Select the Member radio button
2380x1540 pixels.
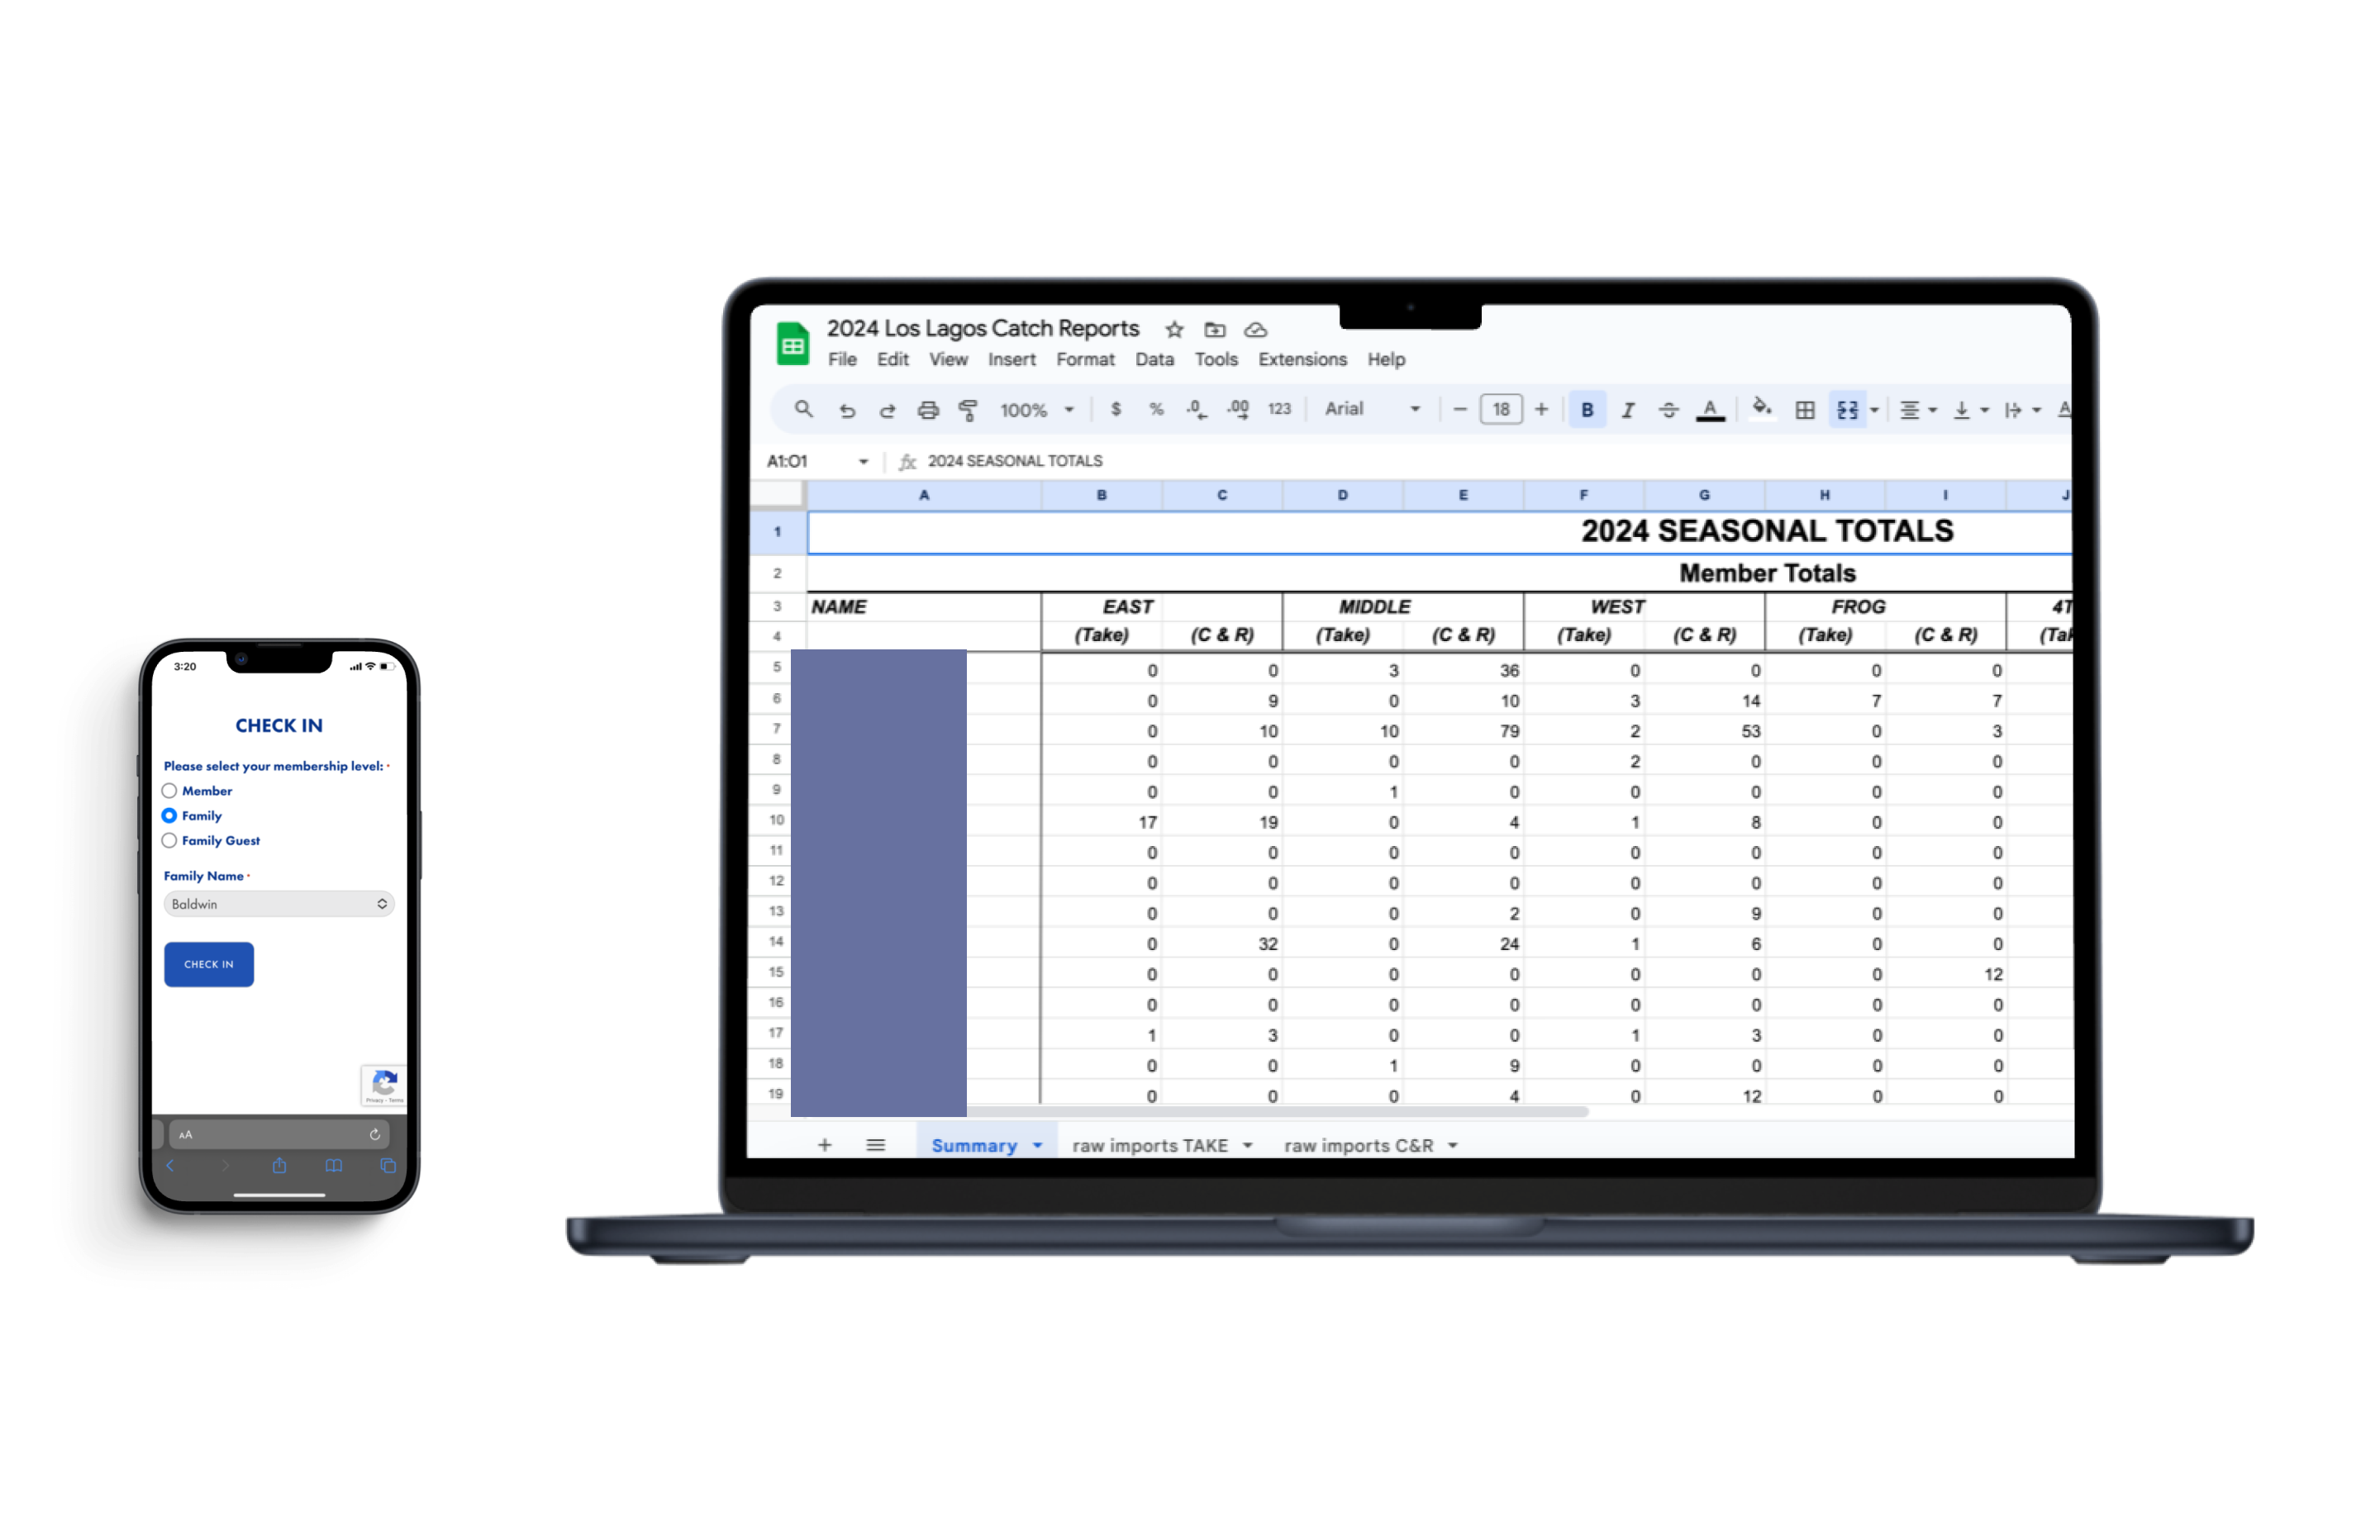(169, 791)
